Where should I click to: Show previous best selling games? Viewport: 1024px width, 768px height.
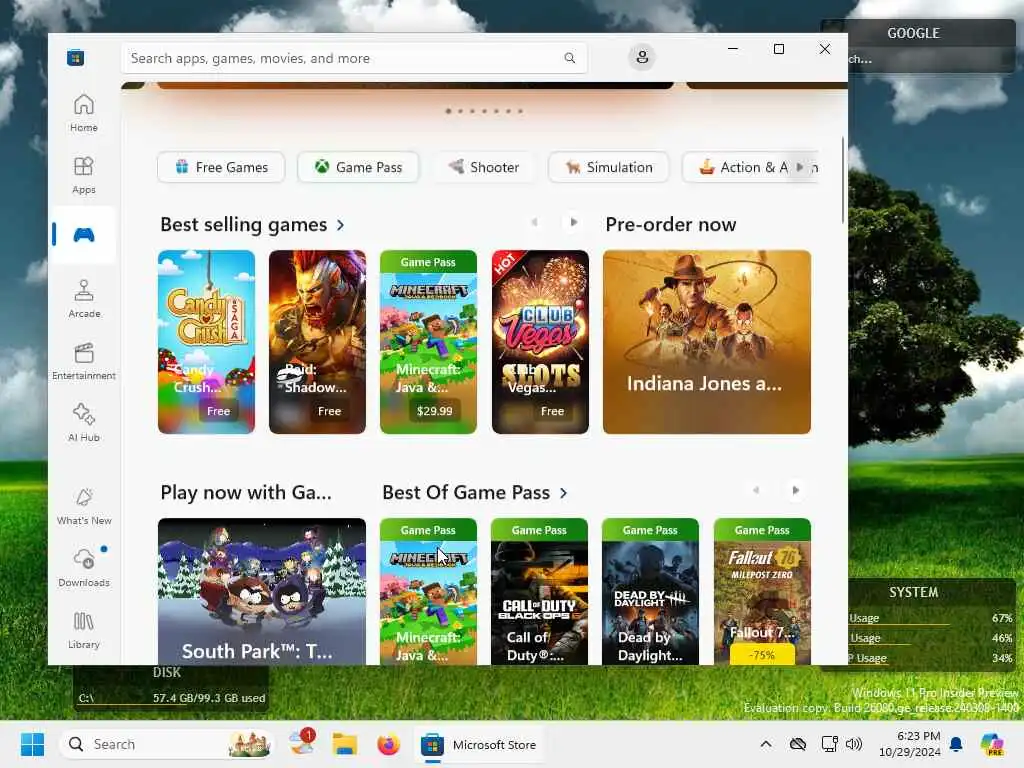click(534, 222)
